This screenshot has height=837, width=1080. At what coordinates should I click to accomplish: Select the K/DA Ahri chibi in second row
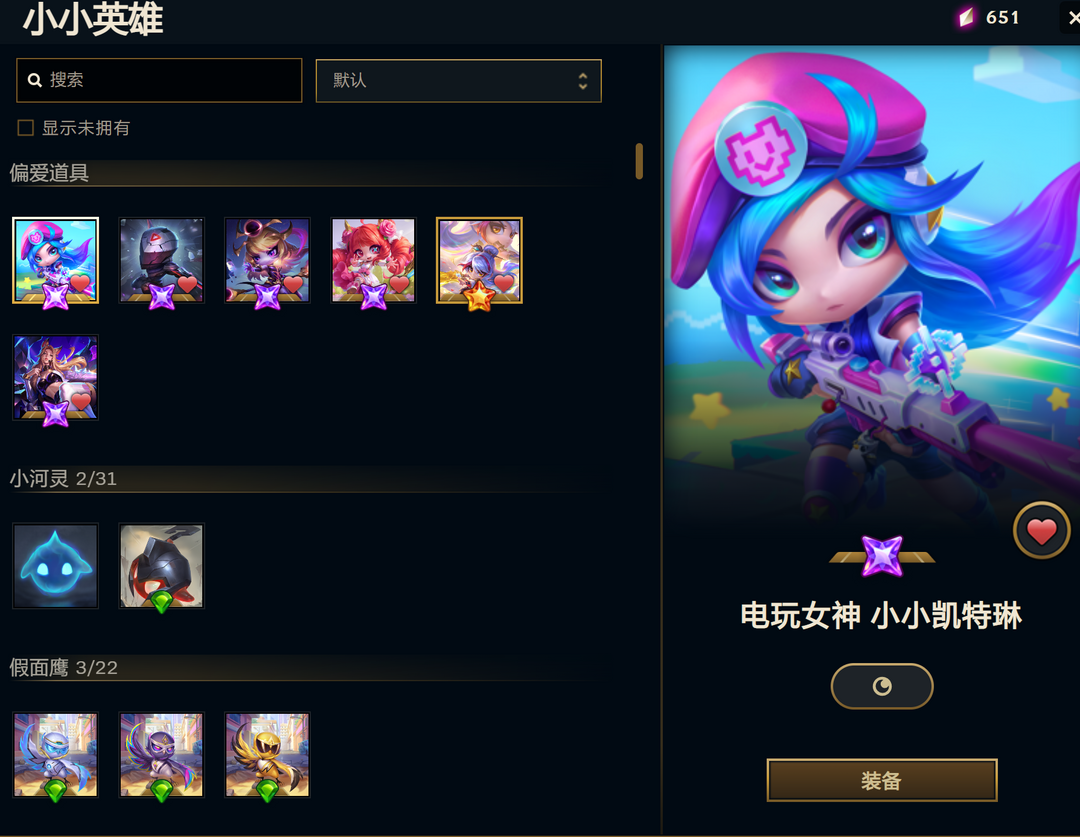pyautogui.click(x=56, y=378)
